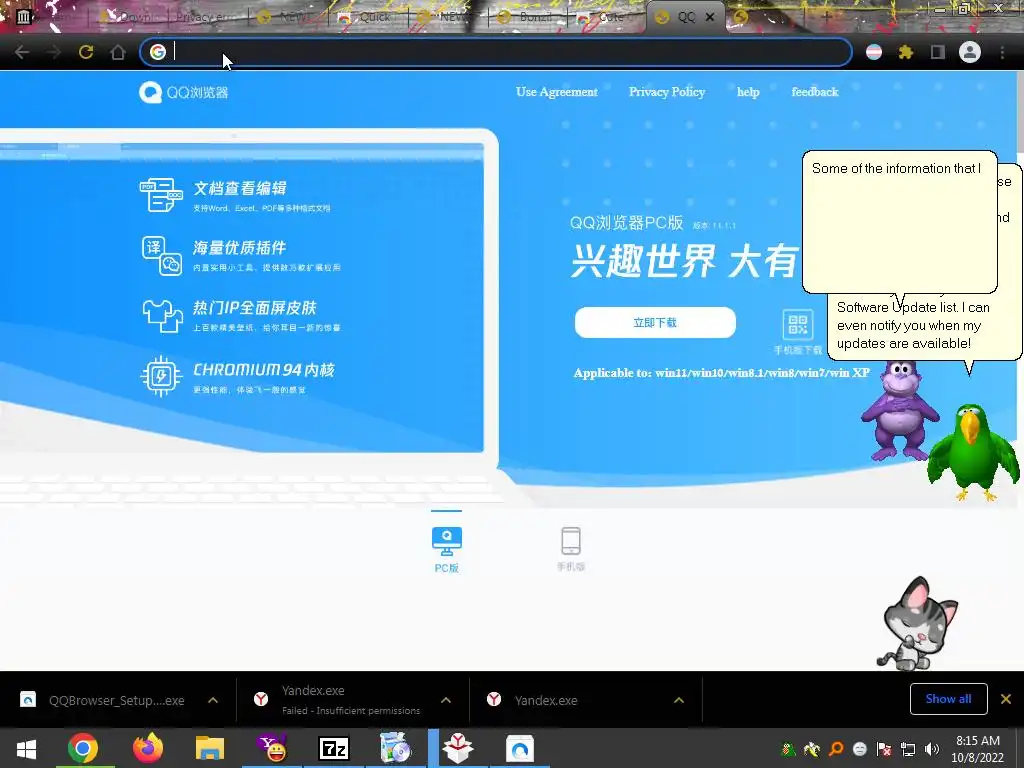Open the help link

[x=748, y=92]
